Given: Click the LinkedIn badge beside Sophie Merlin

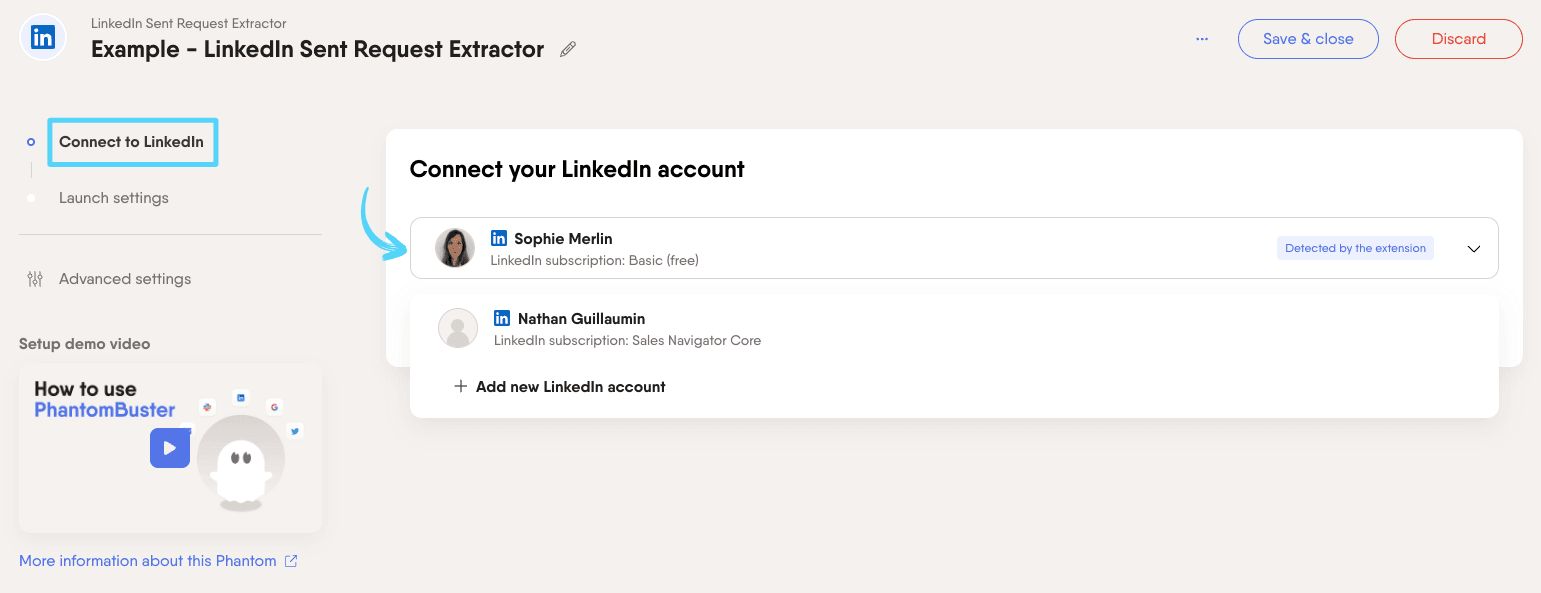Looking at the screenshot, I should point(498,238).
